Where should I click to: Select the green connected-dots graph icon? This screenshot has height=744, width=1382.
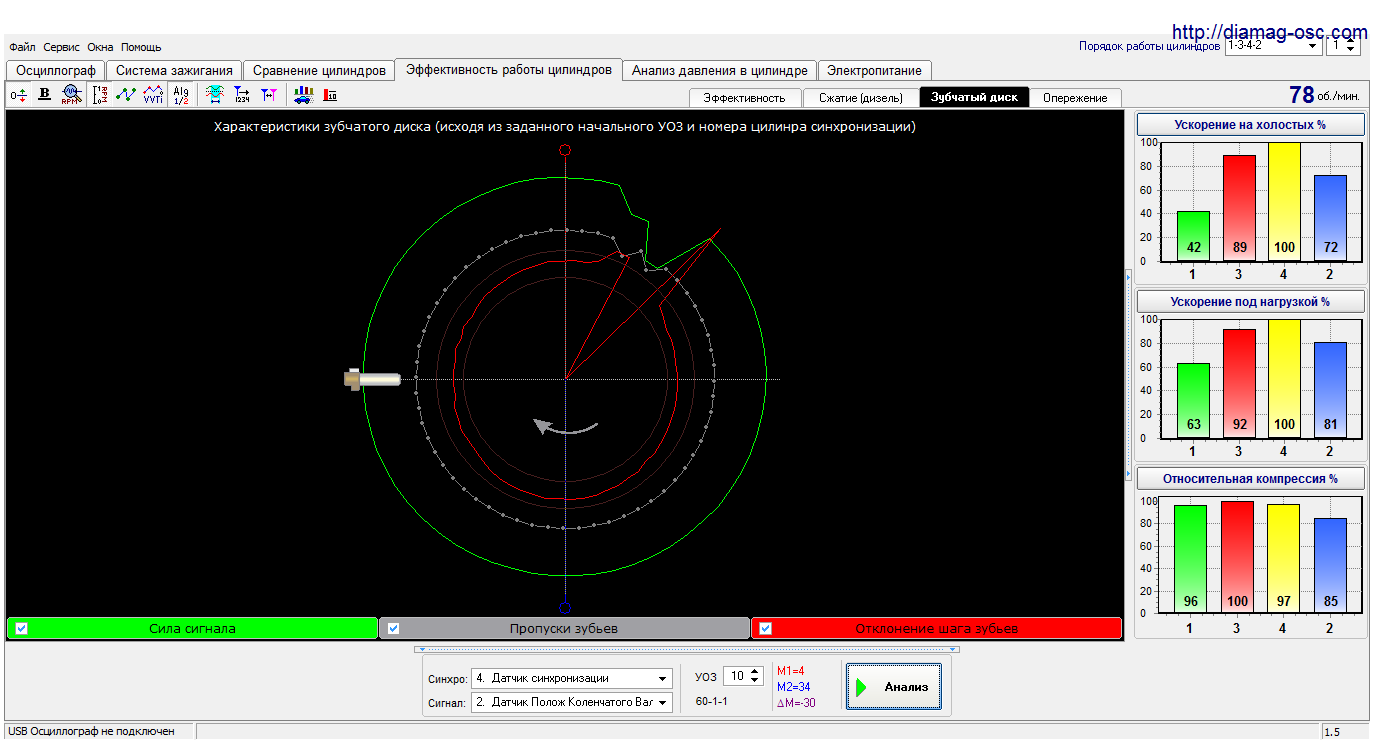tap(126, 95)
